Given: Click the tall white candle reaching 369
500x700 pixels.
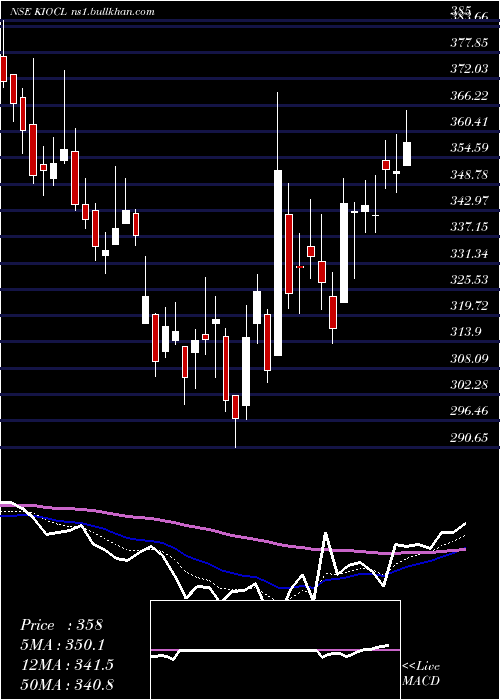Looking at the screenshot, I should [278, 263].
